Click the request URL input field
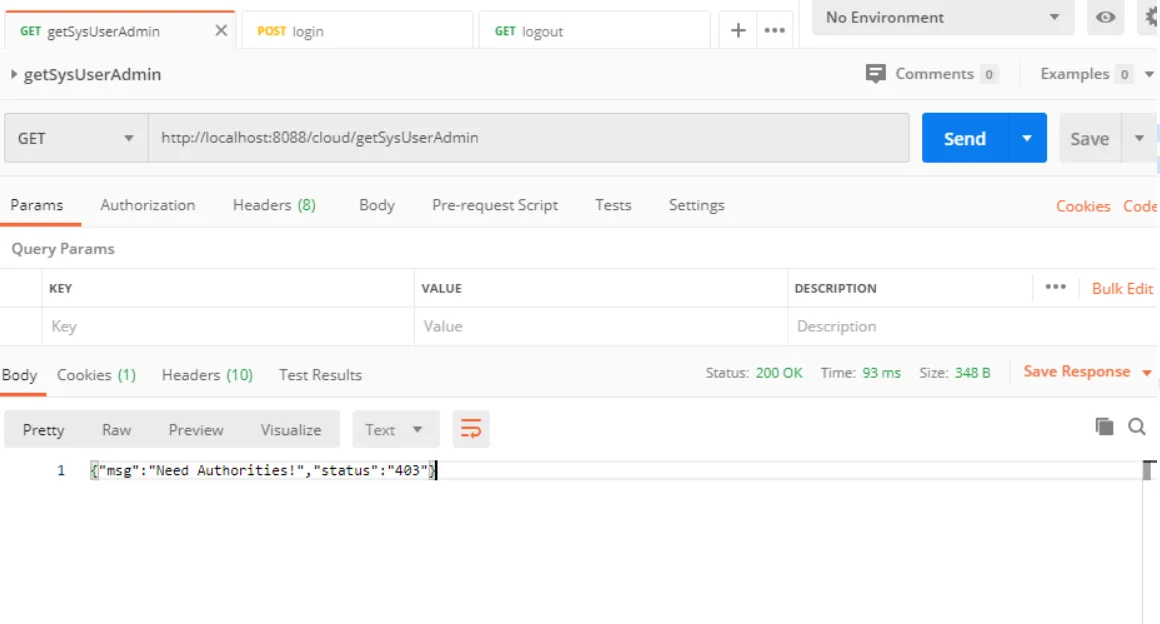Image resolution: width=1160 pixels, height=624 pixels. 528,138
